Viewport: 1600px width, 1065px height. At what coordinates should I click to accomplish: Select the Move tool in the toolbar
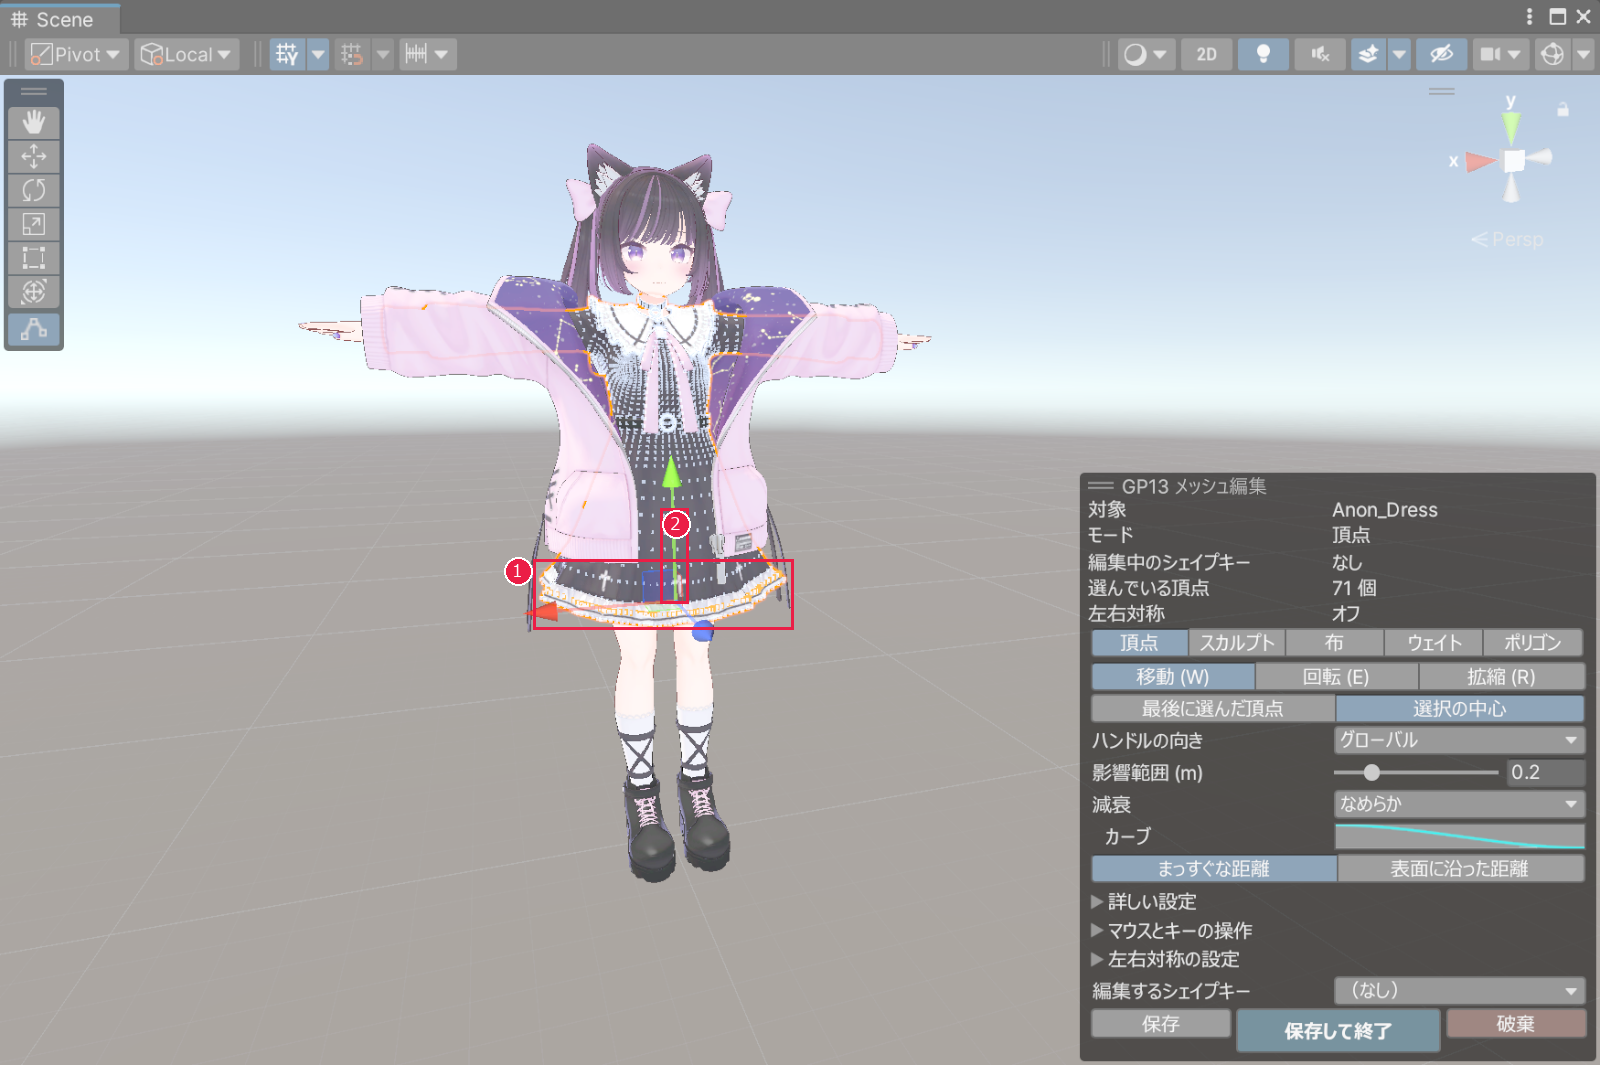34,157
